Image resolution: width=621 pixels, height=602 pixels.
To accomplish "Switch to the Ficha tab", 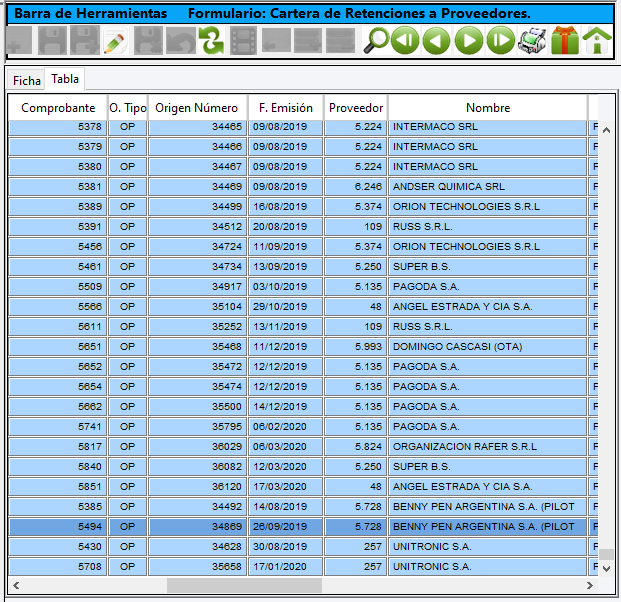I will point(27,81).
